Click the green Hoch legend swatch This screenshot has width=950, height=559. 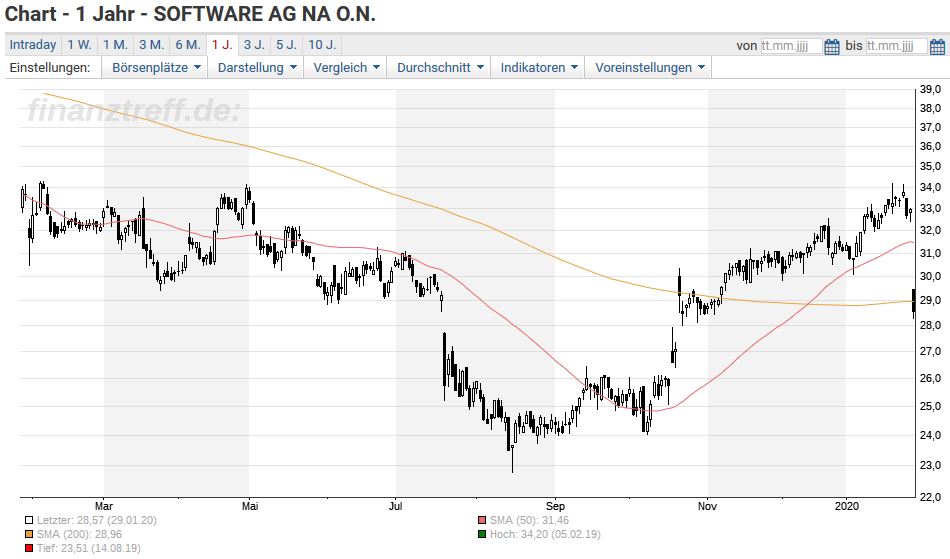coord(482,534)
